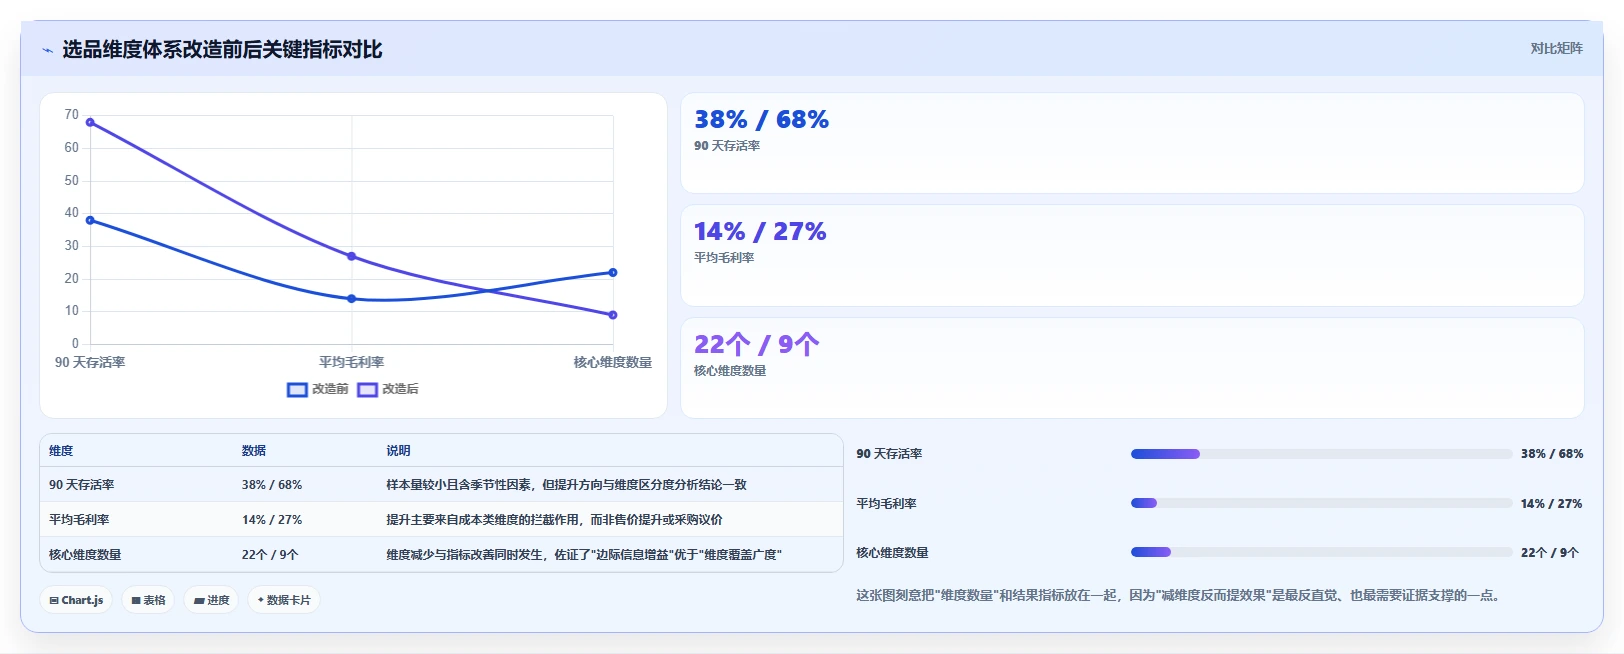Toggle the 改造前 legend item
This screenshot has width=1624, height=654.
pos(318,389)
